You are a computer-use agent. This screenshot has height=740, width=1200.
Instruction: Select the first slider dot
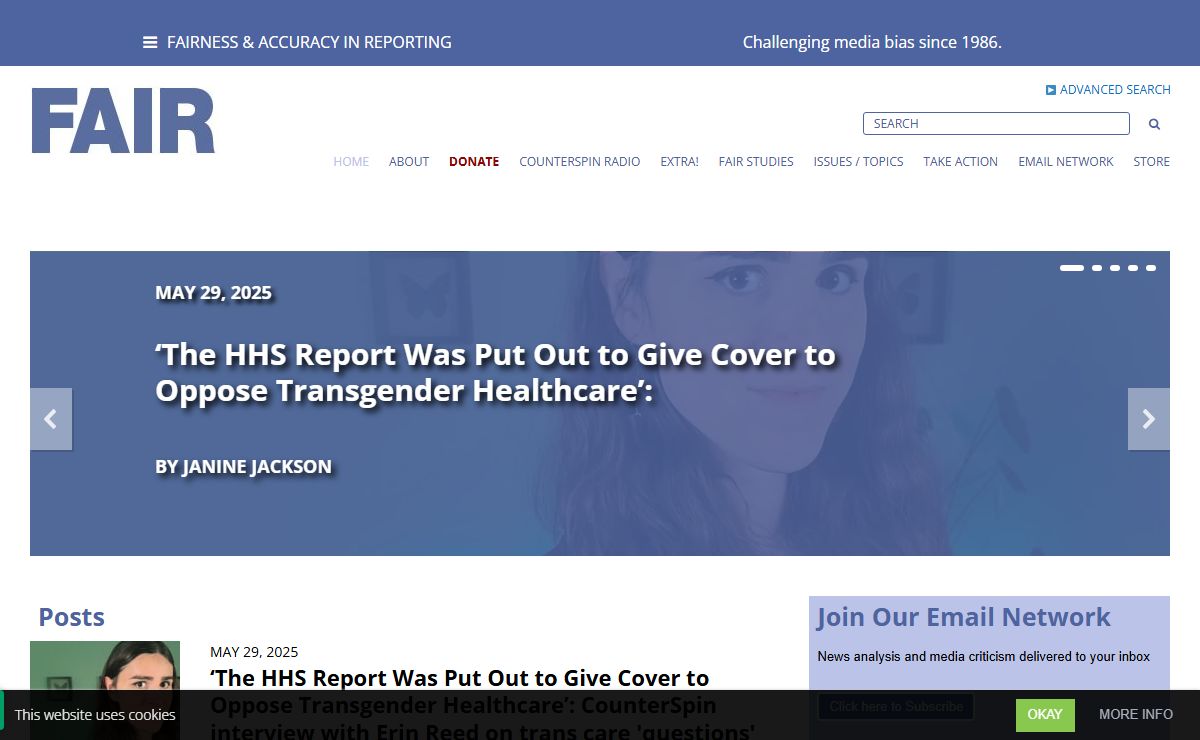click(1072, 268)
